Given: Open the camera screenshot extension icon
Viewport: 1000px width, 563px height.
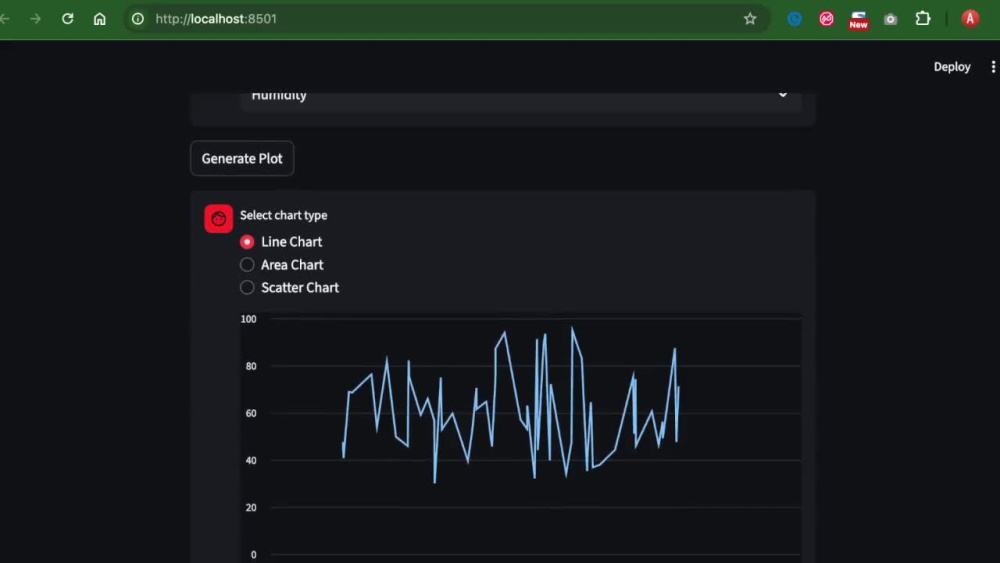Looking at the screenshot, I should tap(890, 19).
